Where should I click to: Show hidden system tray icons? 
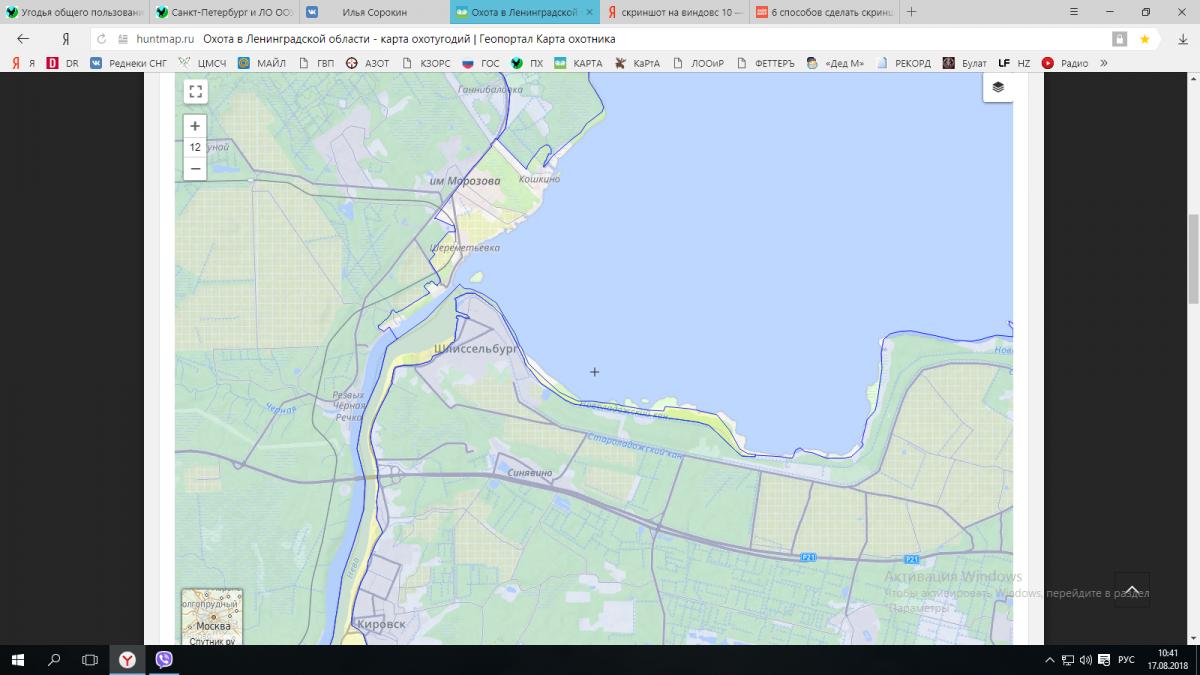pos(1046,660)
